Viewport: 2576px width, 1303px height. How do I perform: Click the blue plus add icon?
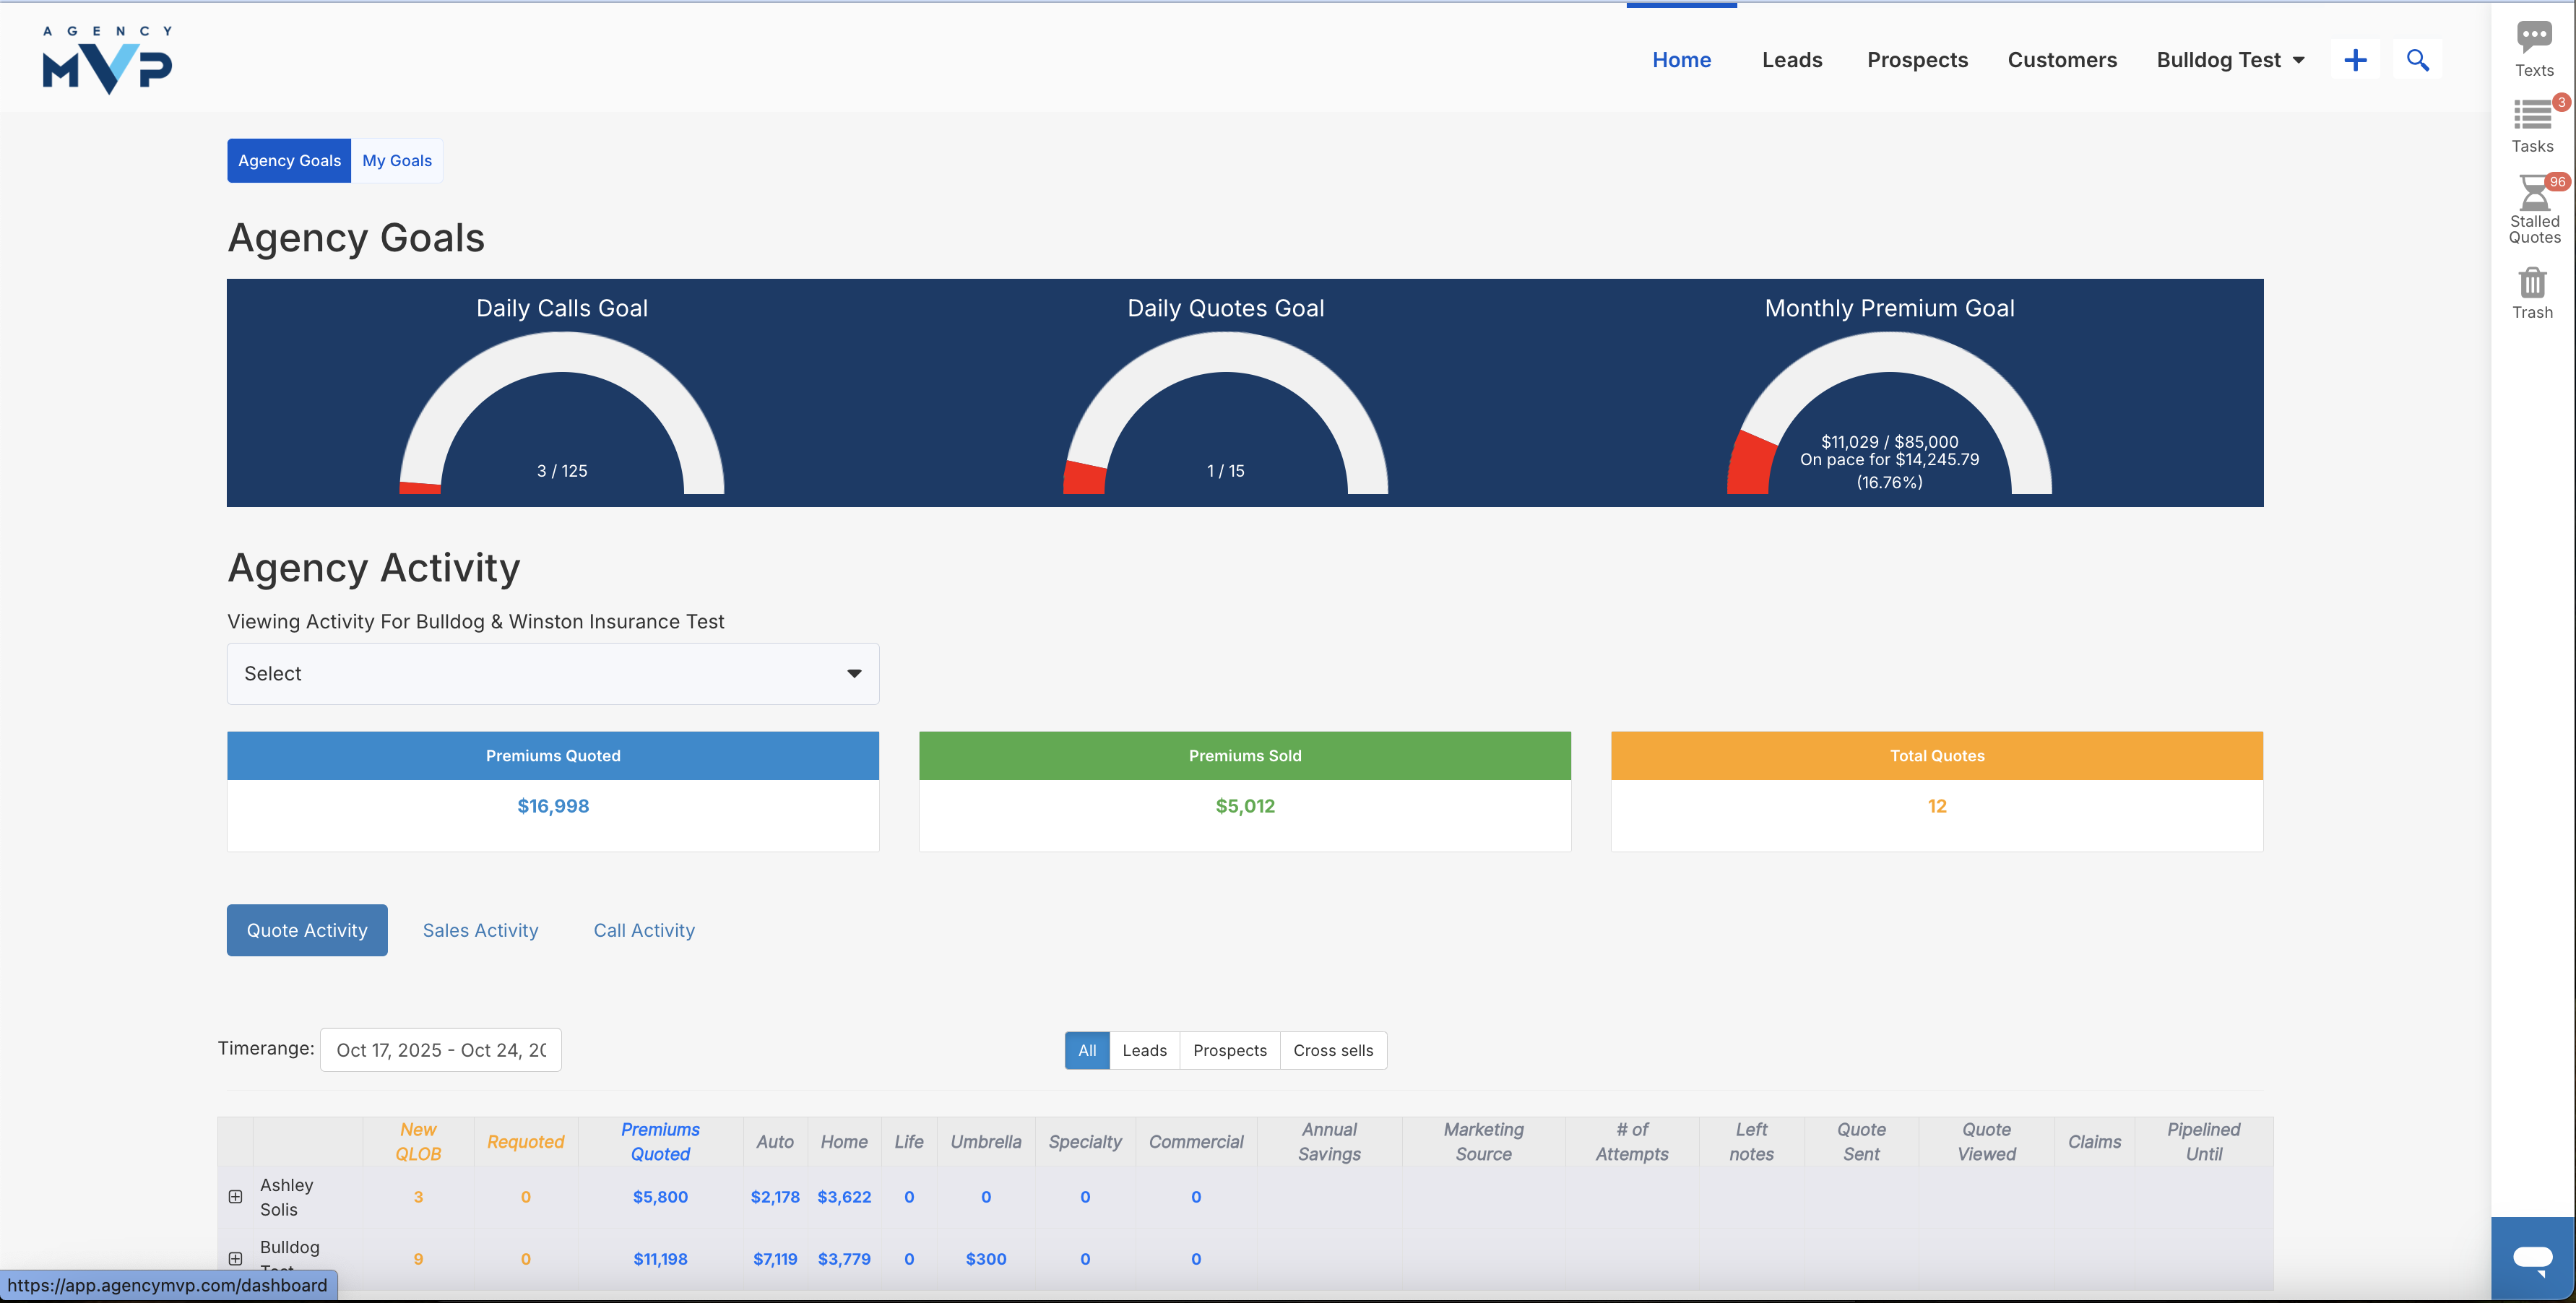2355,60
